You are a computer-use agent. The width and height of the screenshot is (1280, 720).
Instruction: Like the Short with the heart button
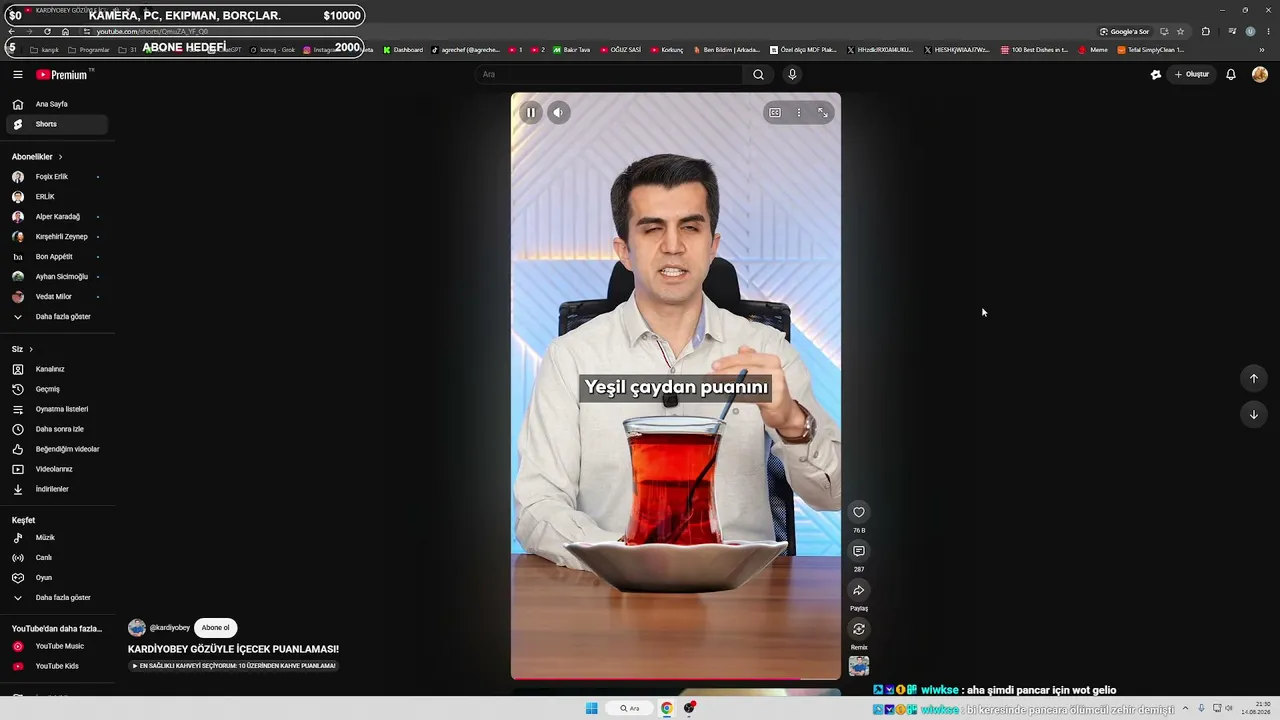[858, 512]
